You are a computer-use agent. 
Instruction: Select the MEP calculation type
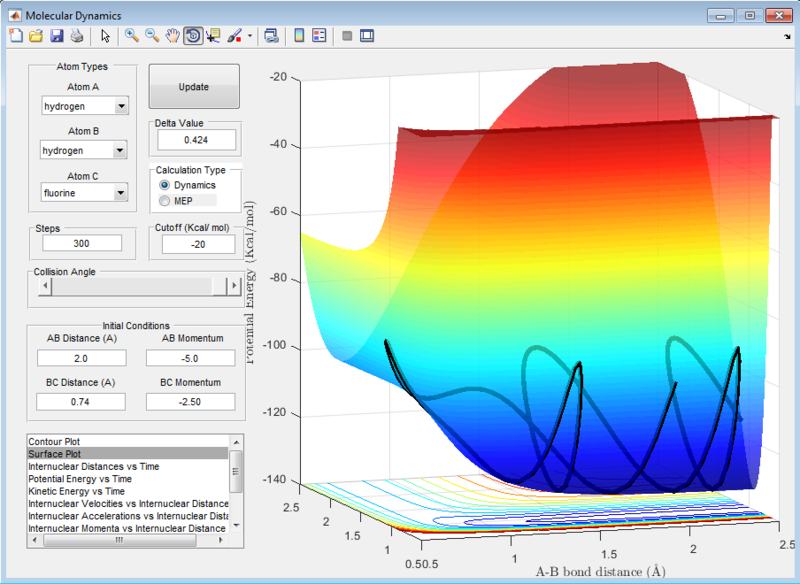coord(166,201)
